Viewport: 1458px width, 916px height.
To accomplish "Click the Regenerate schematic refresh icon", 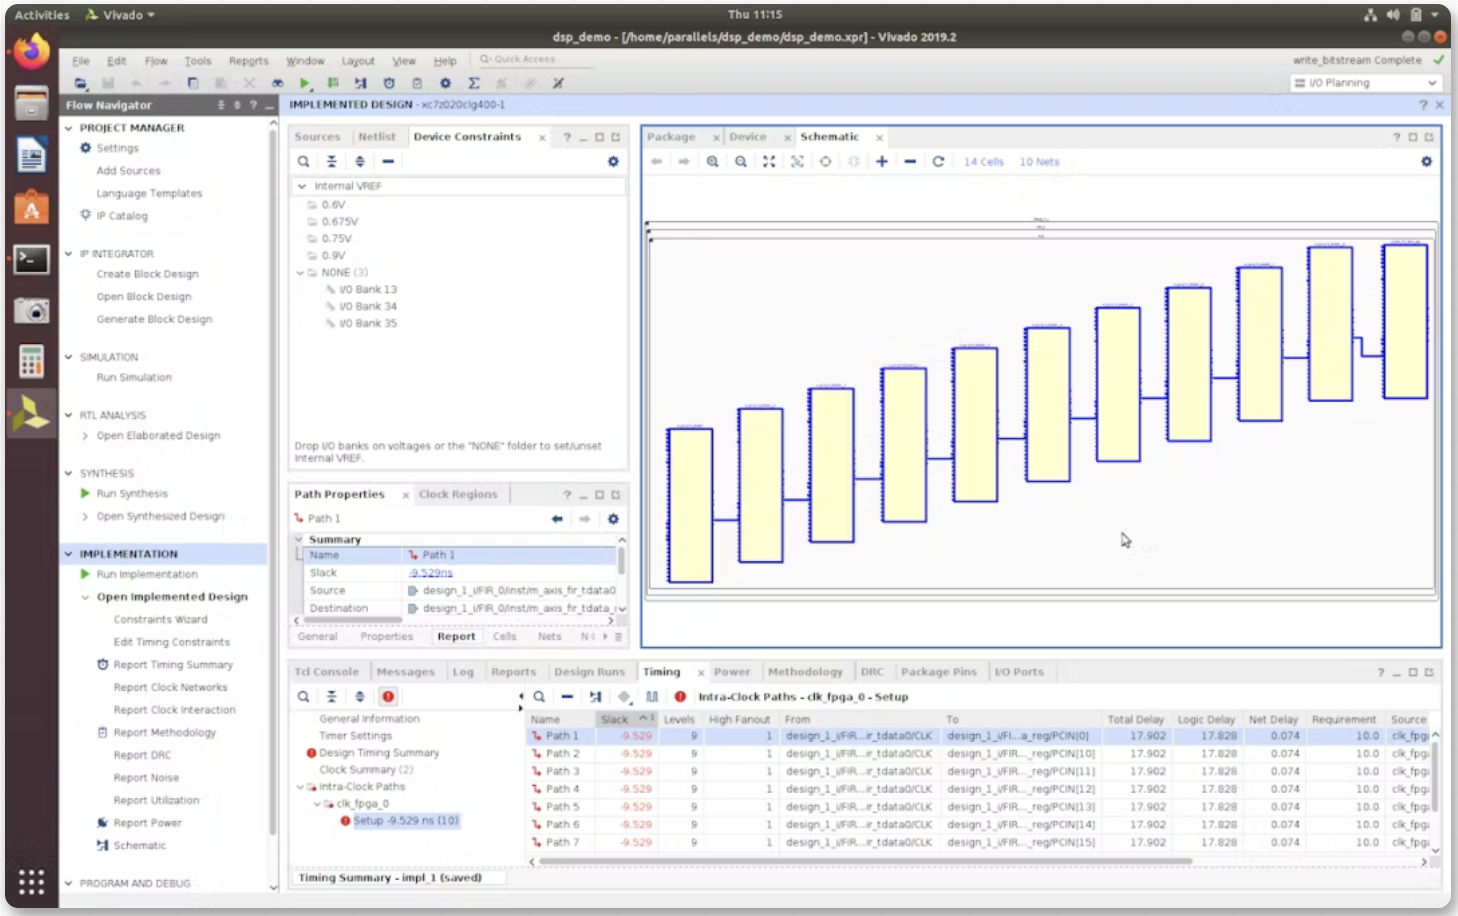I will (938, 161).
